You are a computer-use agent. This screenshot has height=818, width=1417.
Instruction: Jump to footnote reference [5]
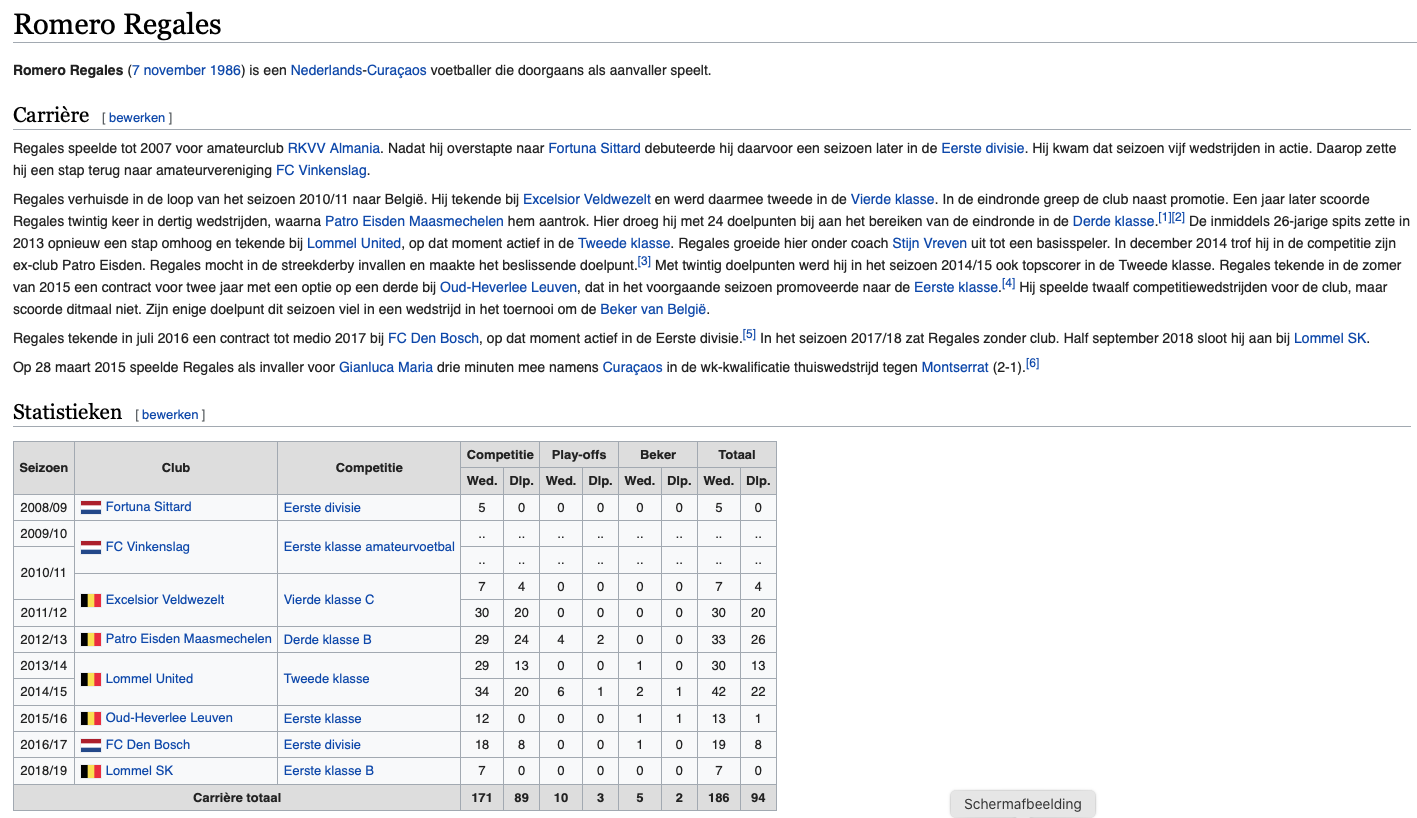(749, 334)
